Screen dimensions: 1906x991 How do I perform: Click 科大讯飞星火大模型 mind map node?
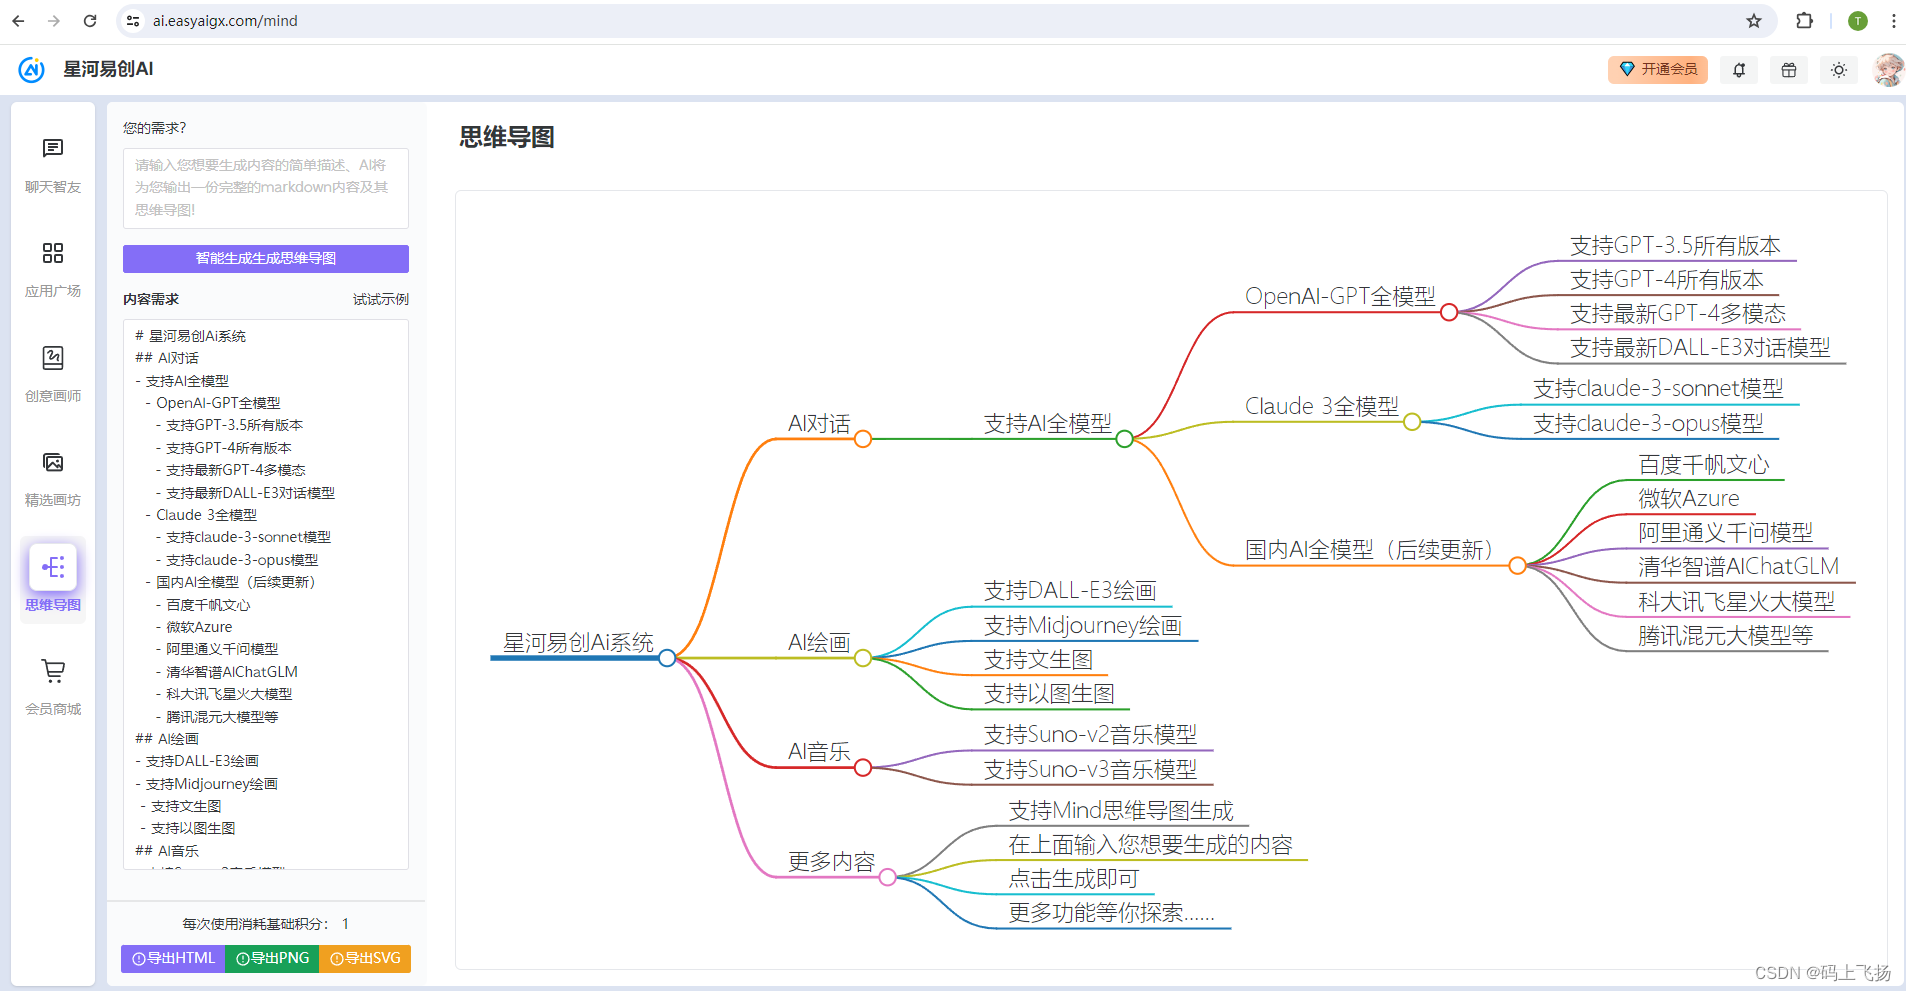[x=1736, y=602]
